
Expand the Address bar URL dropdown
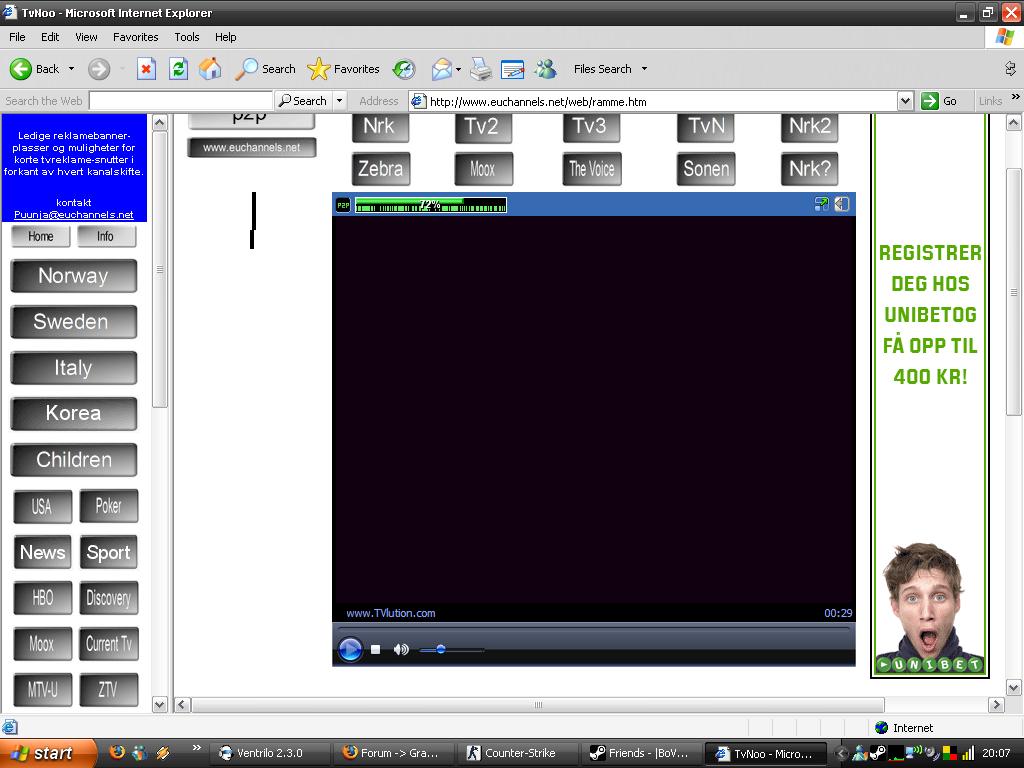(x=905, y=101)
